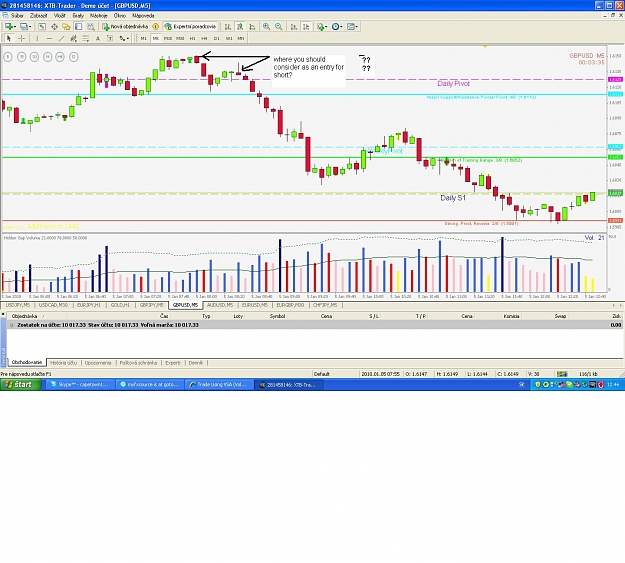Zoom in on the chart
The image size is (625, 563).
point(266,27)
